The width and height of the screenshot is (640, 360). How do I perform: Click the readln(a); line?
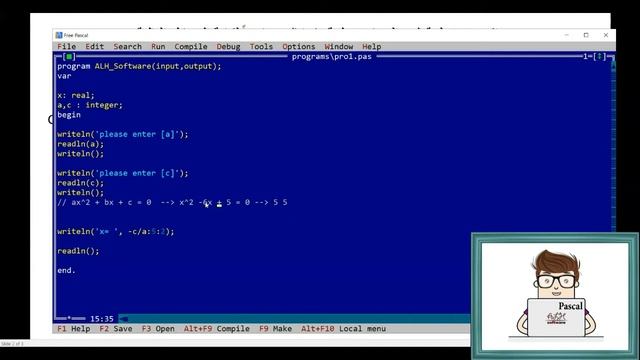click(x=80, y=144)
